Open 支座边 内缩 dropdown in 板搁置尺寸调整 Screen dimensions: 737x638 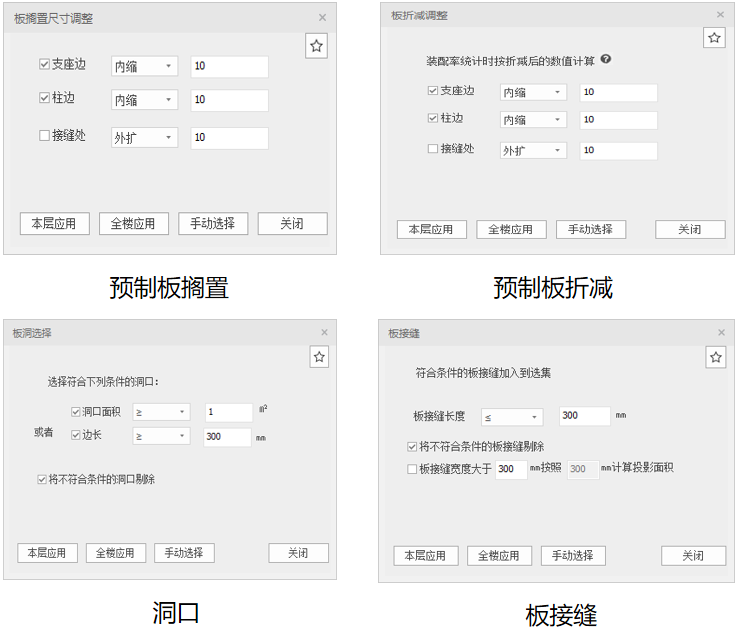[x=145, y=66]
